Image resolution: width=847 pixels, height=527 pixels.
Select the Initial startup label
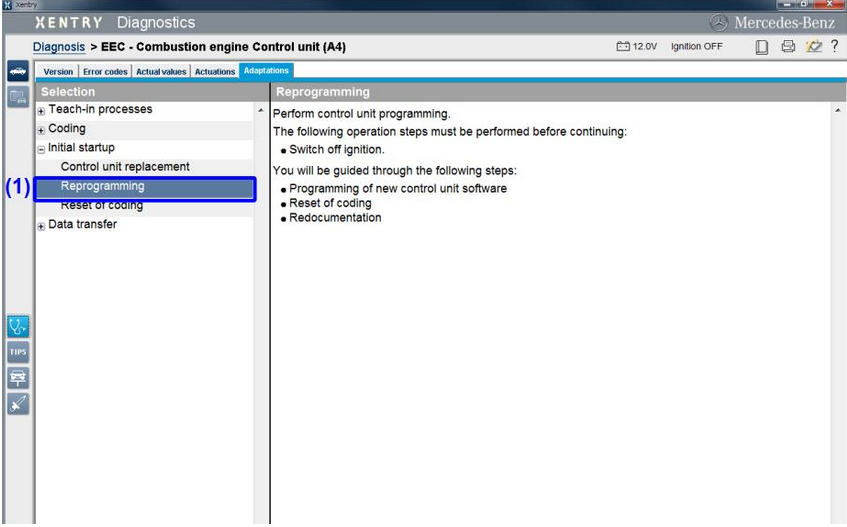(x=81, y=147)
